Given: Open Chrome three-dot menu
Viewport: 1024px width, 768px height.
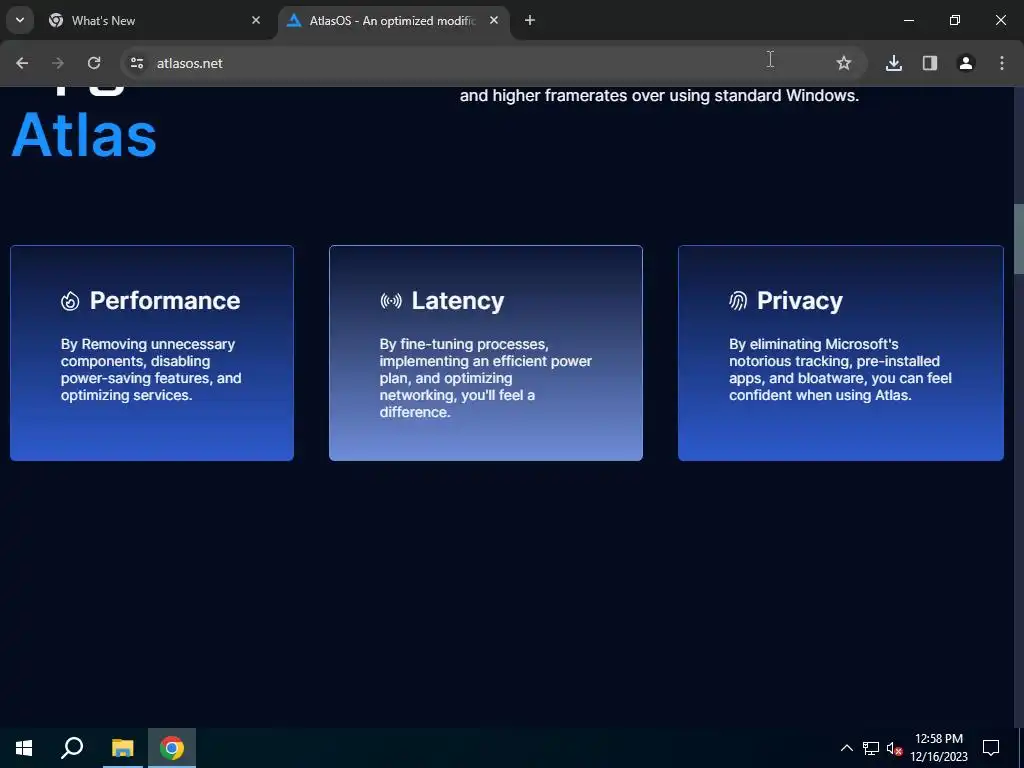Looking at the screenshot, I should click(1002, 63).
